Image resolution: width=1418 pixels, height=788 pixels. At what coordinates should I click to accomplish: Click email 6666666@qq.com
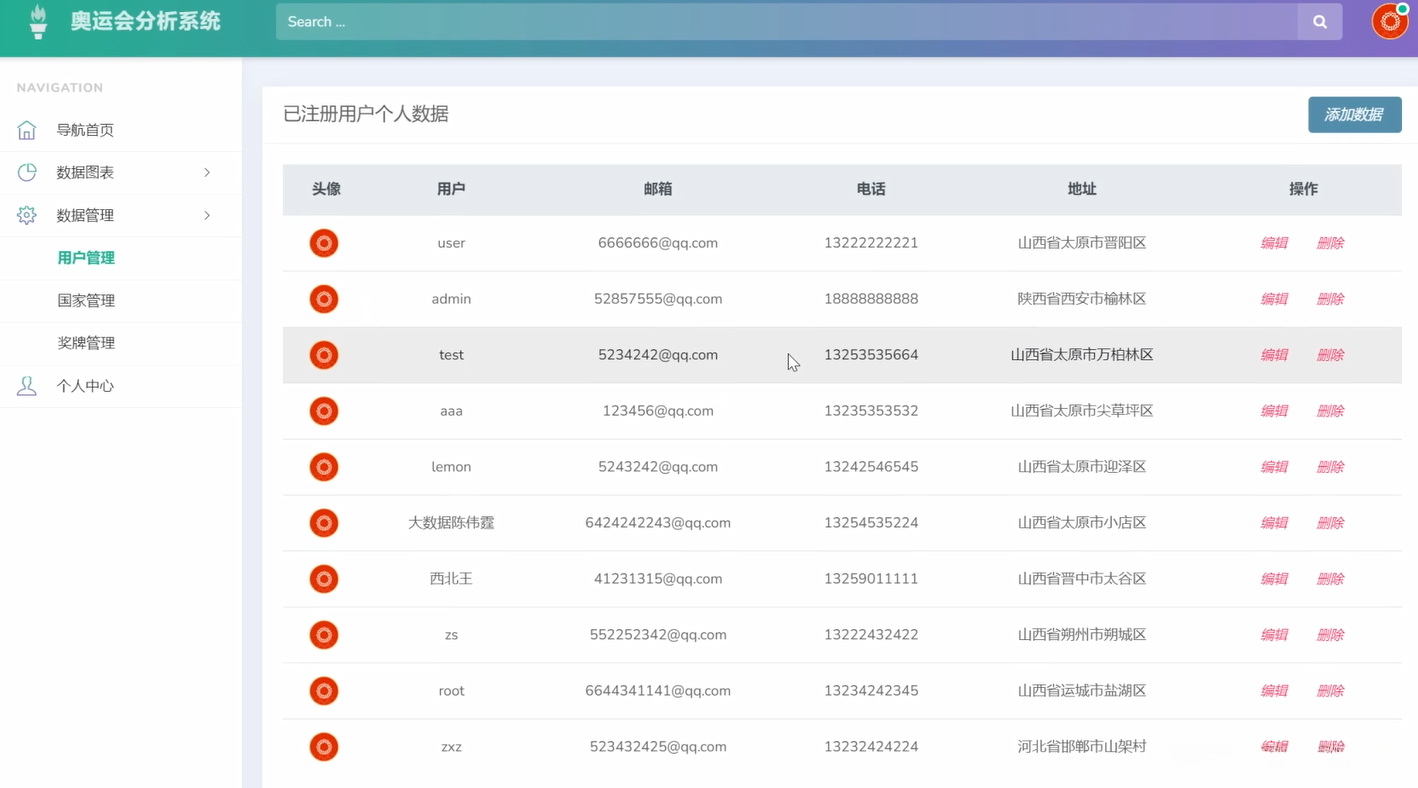[x=658, y=243]
